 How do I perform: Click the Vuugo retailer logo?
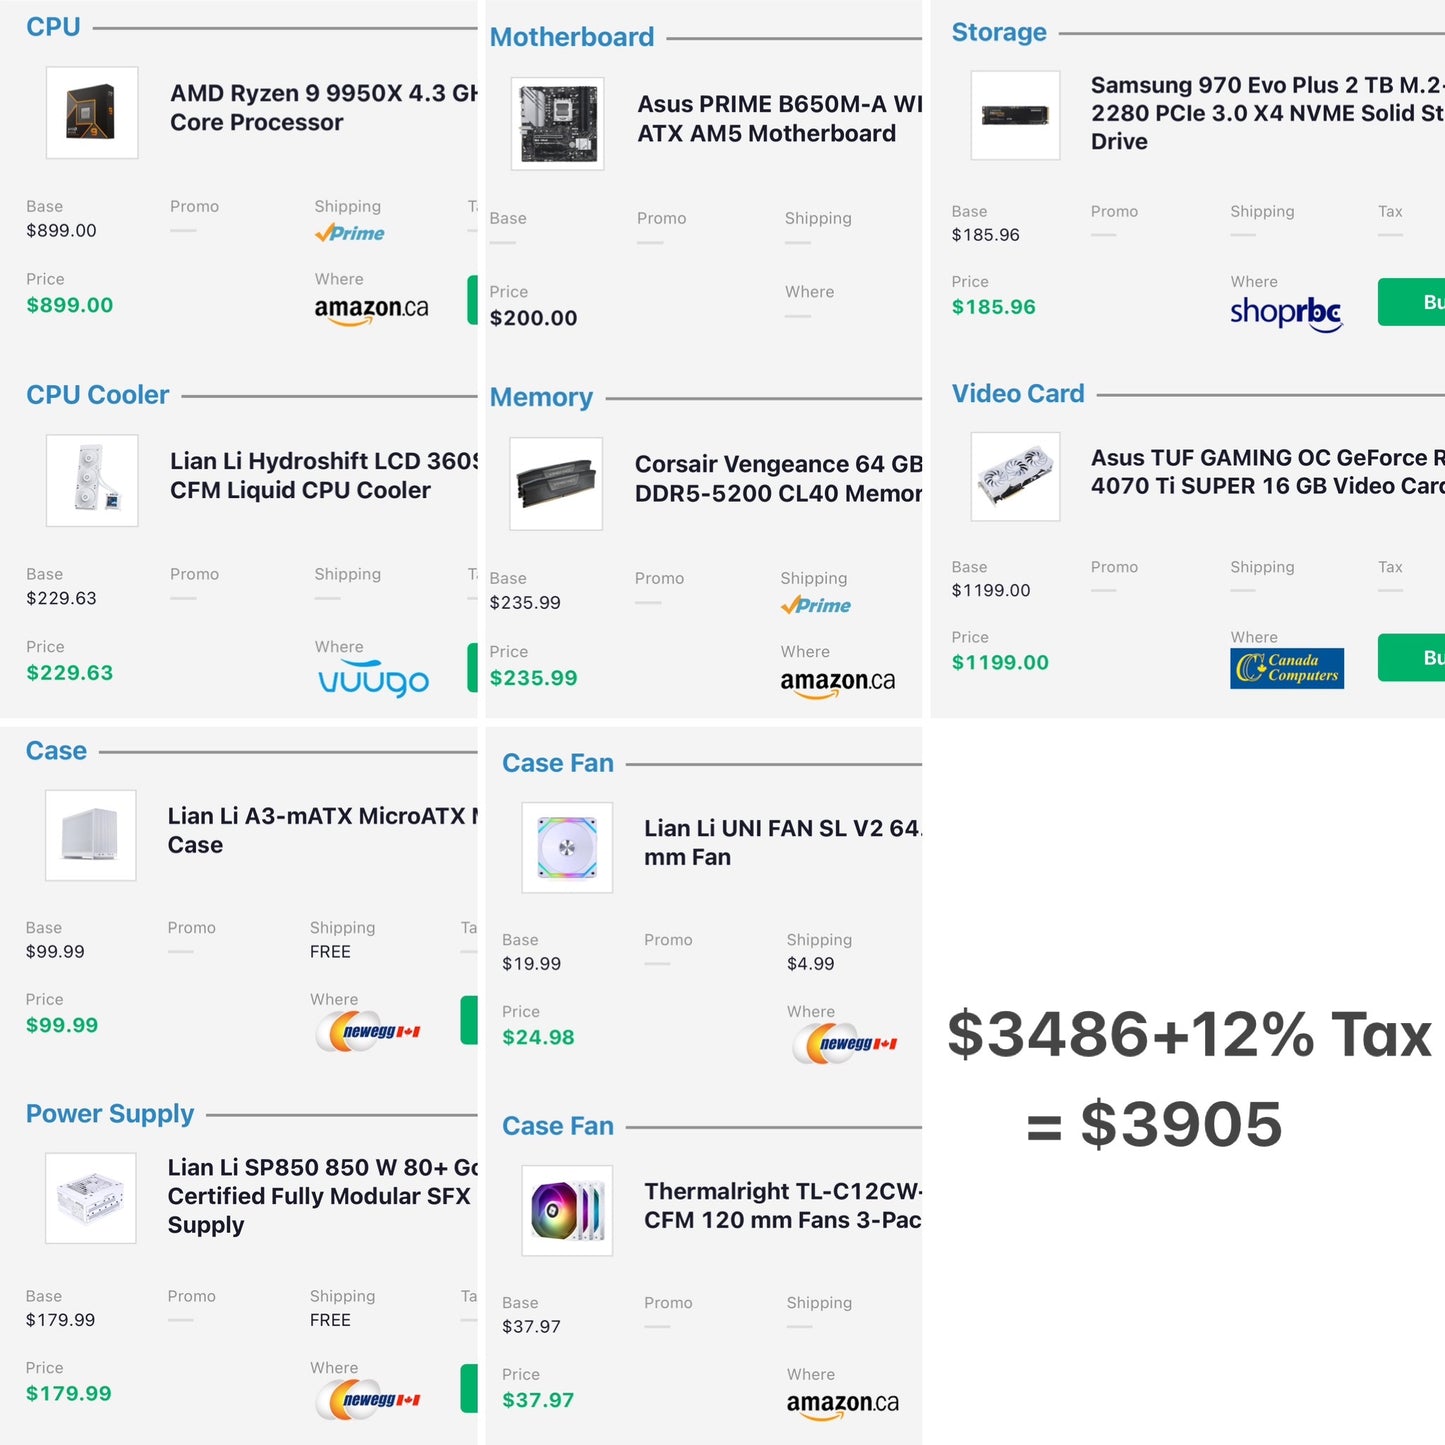coord(373,679)
